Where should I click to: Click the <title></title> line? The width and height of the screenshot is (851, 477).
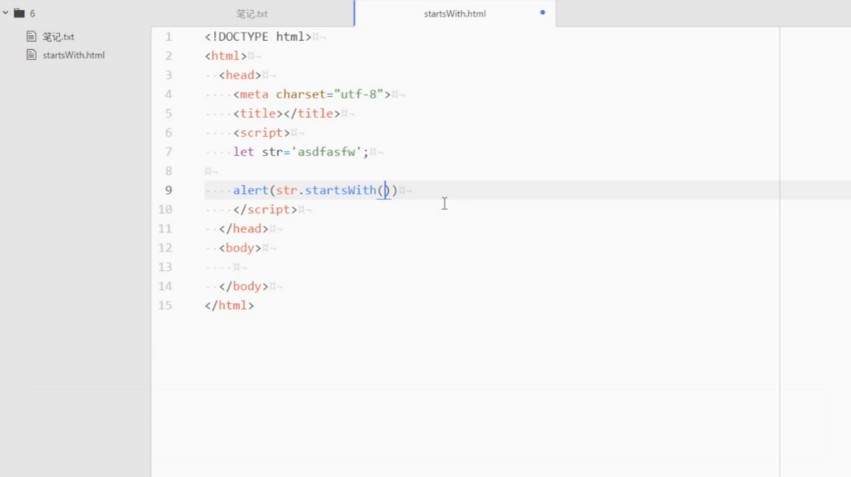(x=287, y=113)
